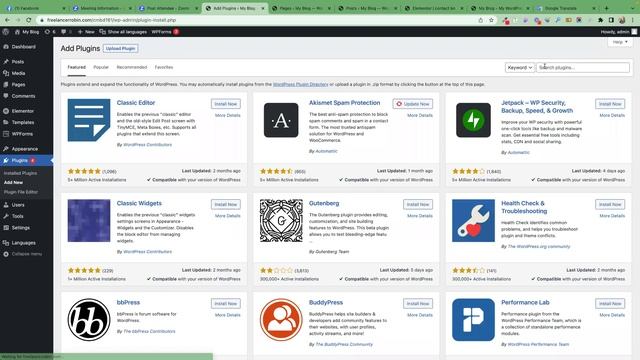Click the browser reload button

click(x=28, y=20)
